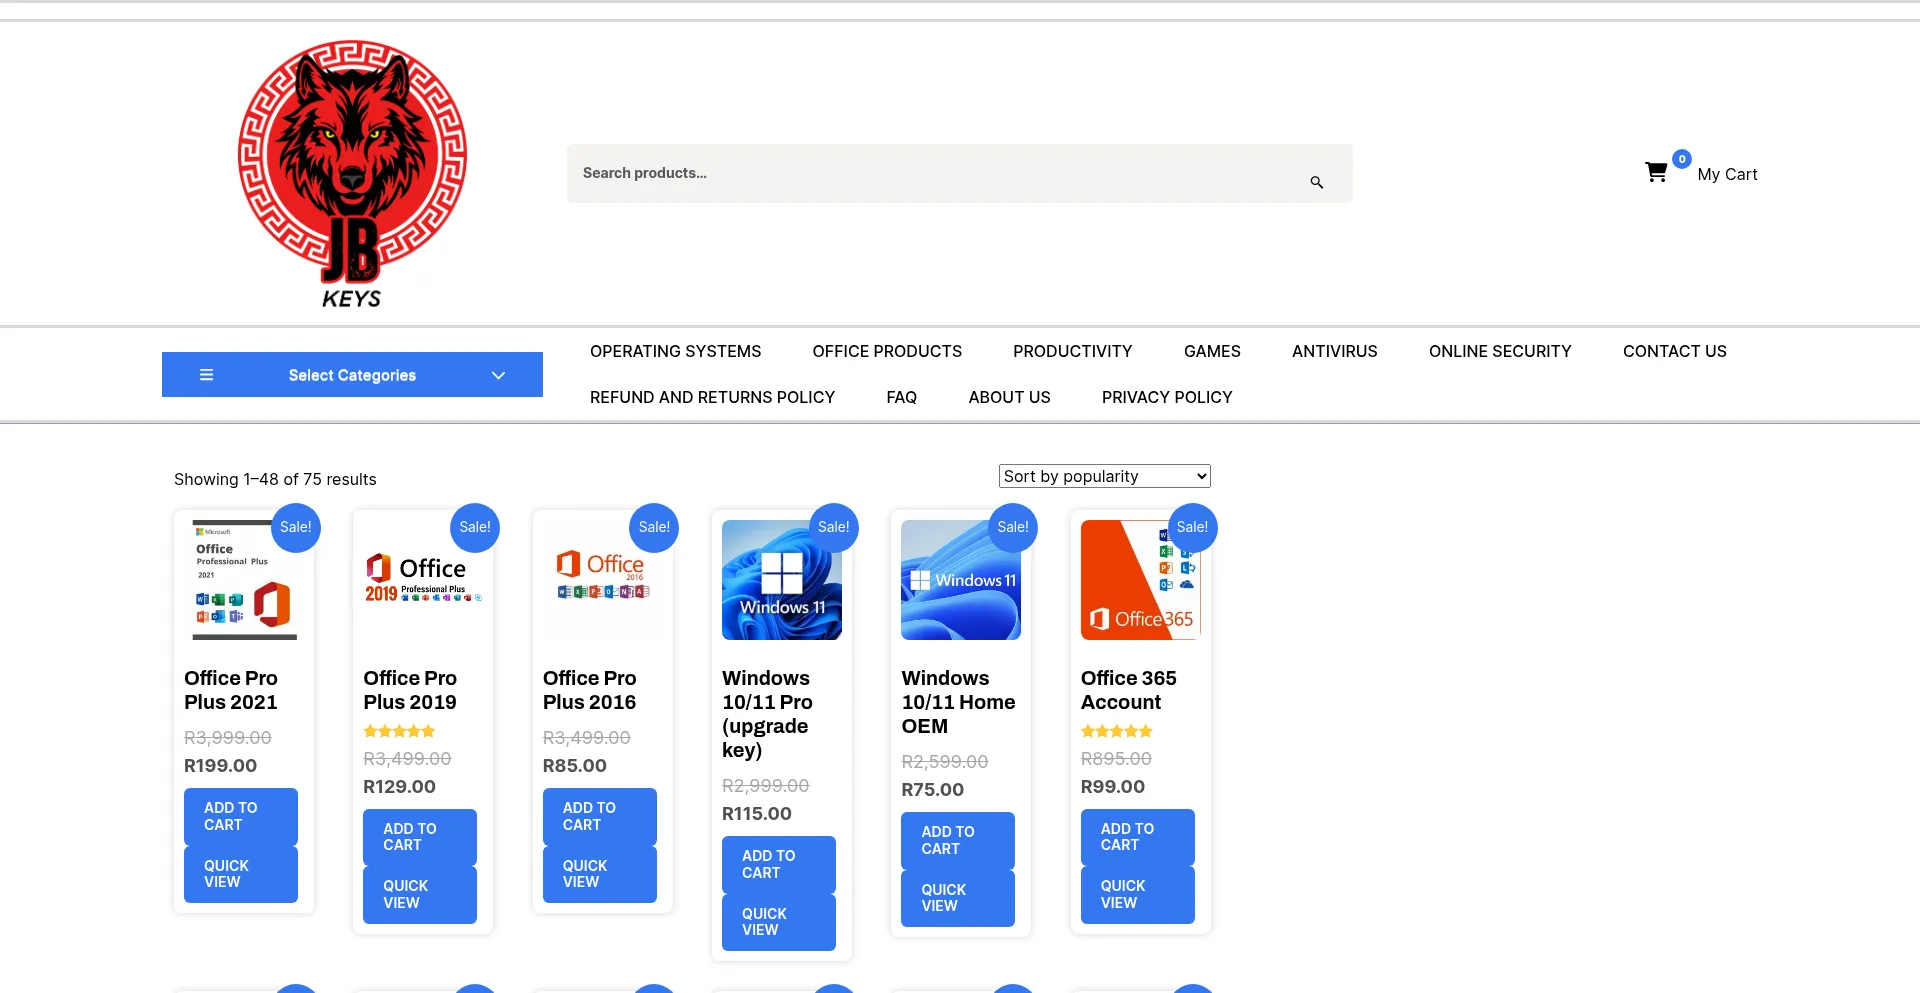Click the Sale badge on Office Pro Plus 2021

tap(296, 527)
